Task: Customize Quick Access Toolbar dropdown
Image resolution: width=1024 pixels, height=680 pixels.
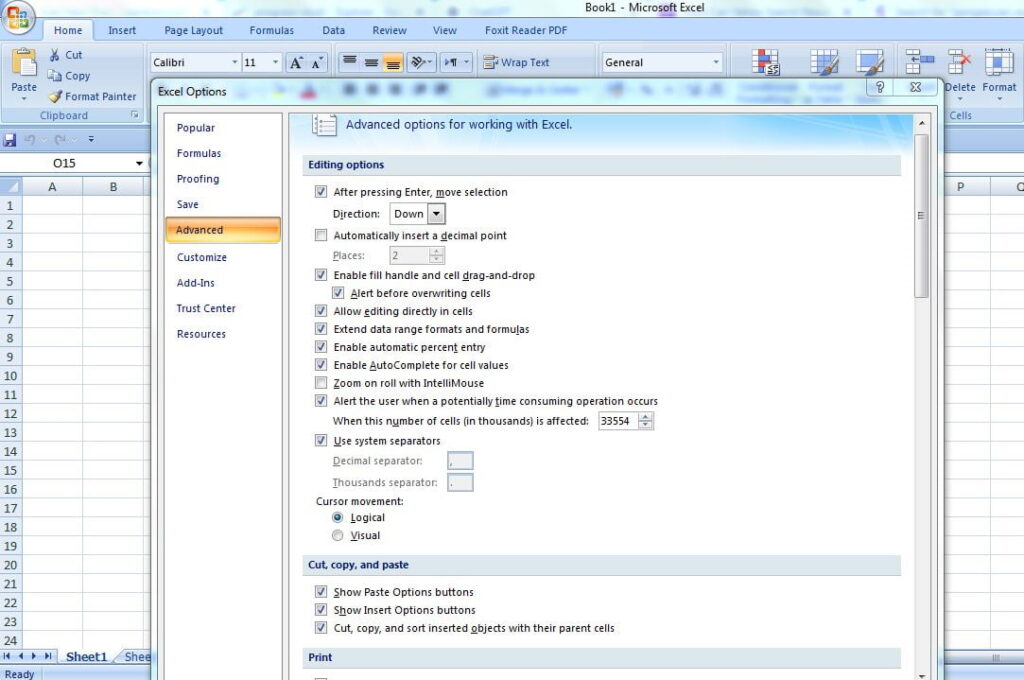Action: [91, 139]
